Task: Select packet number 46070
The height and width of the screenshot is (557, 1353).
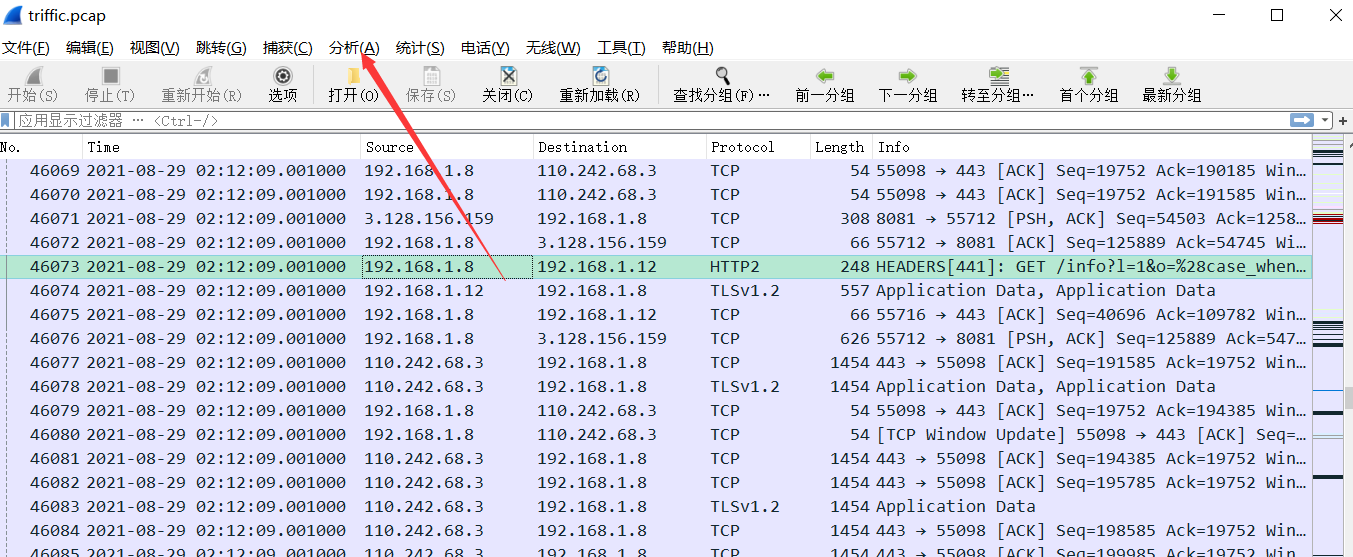Action: (x=655, y=195)
